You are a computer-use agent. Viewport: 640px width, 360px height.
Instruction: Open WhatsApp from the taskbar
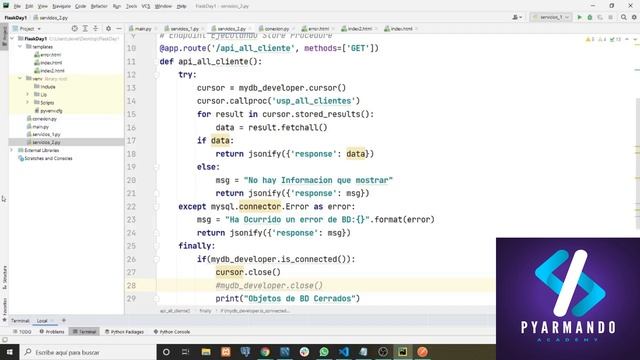(324, 352)
